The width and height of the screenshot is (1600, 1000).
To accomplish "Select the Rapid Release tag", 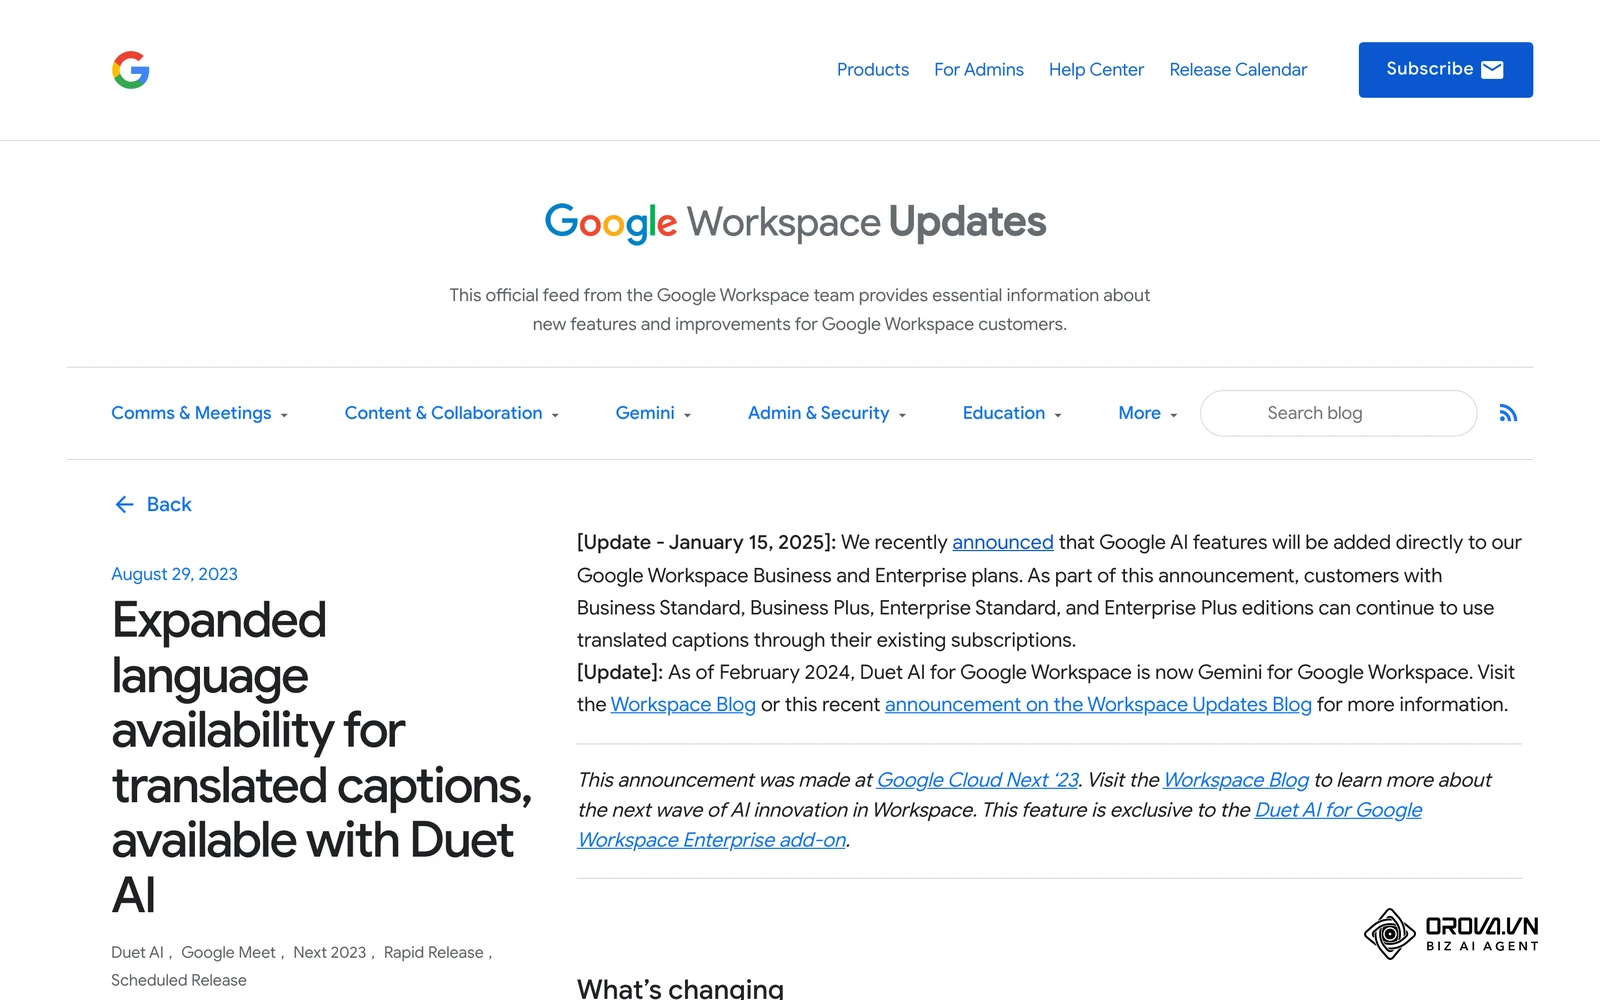I will tap(434, 953).
